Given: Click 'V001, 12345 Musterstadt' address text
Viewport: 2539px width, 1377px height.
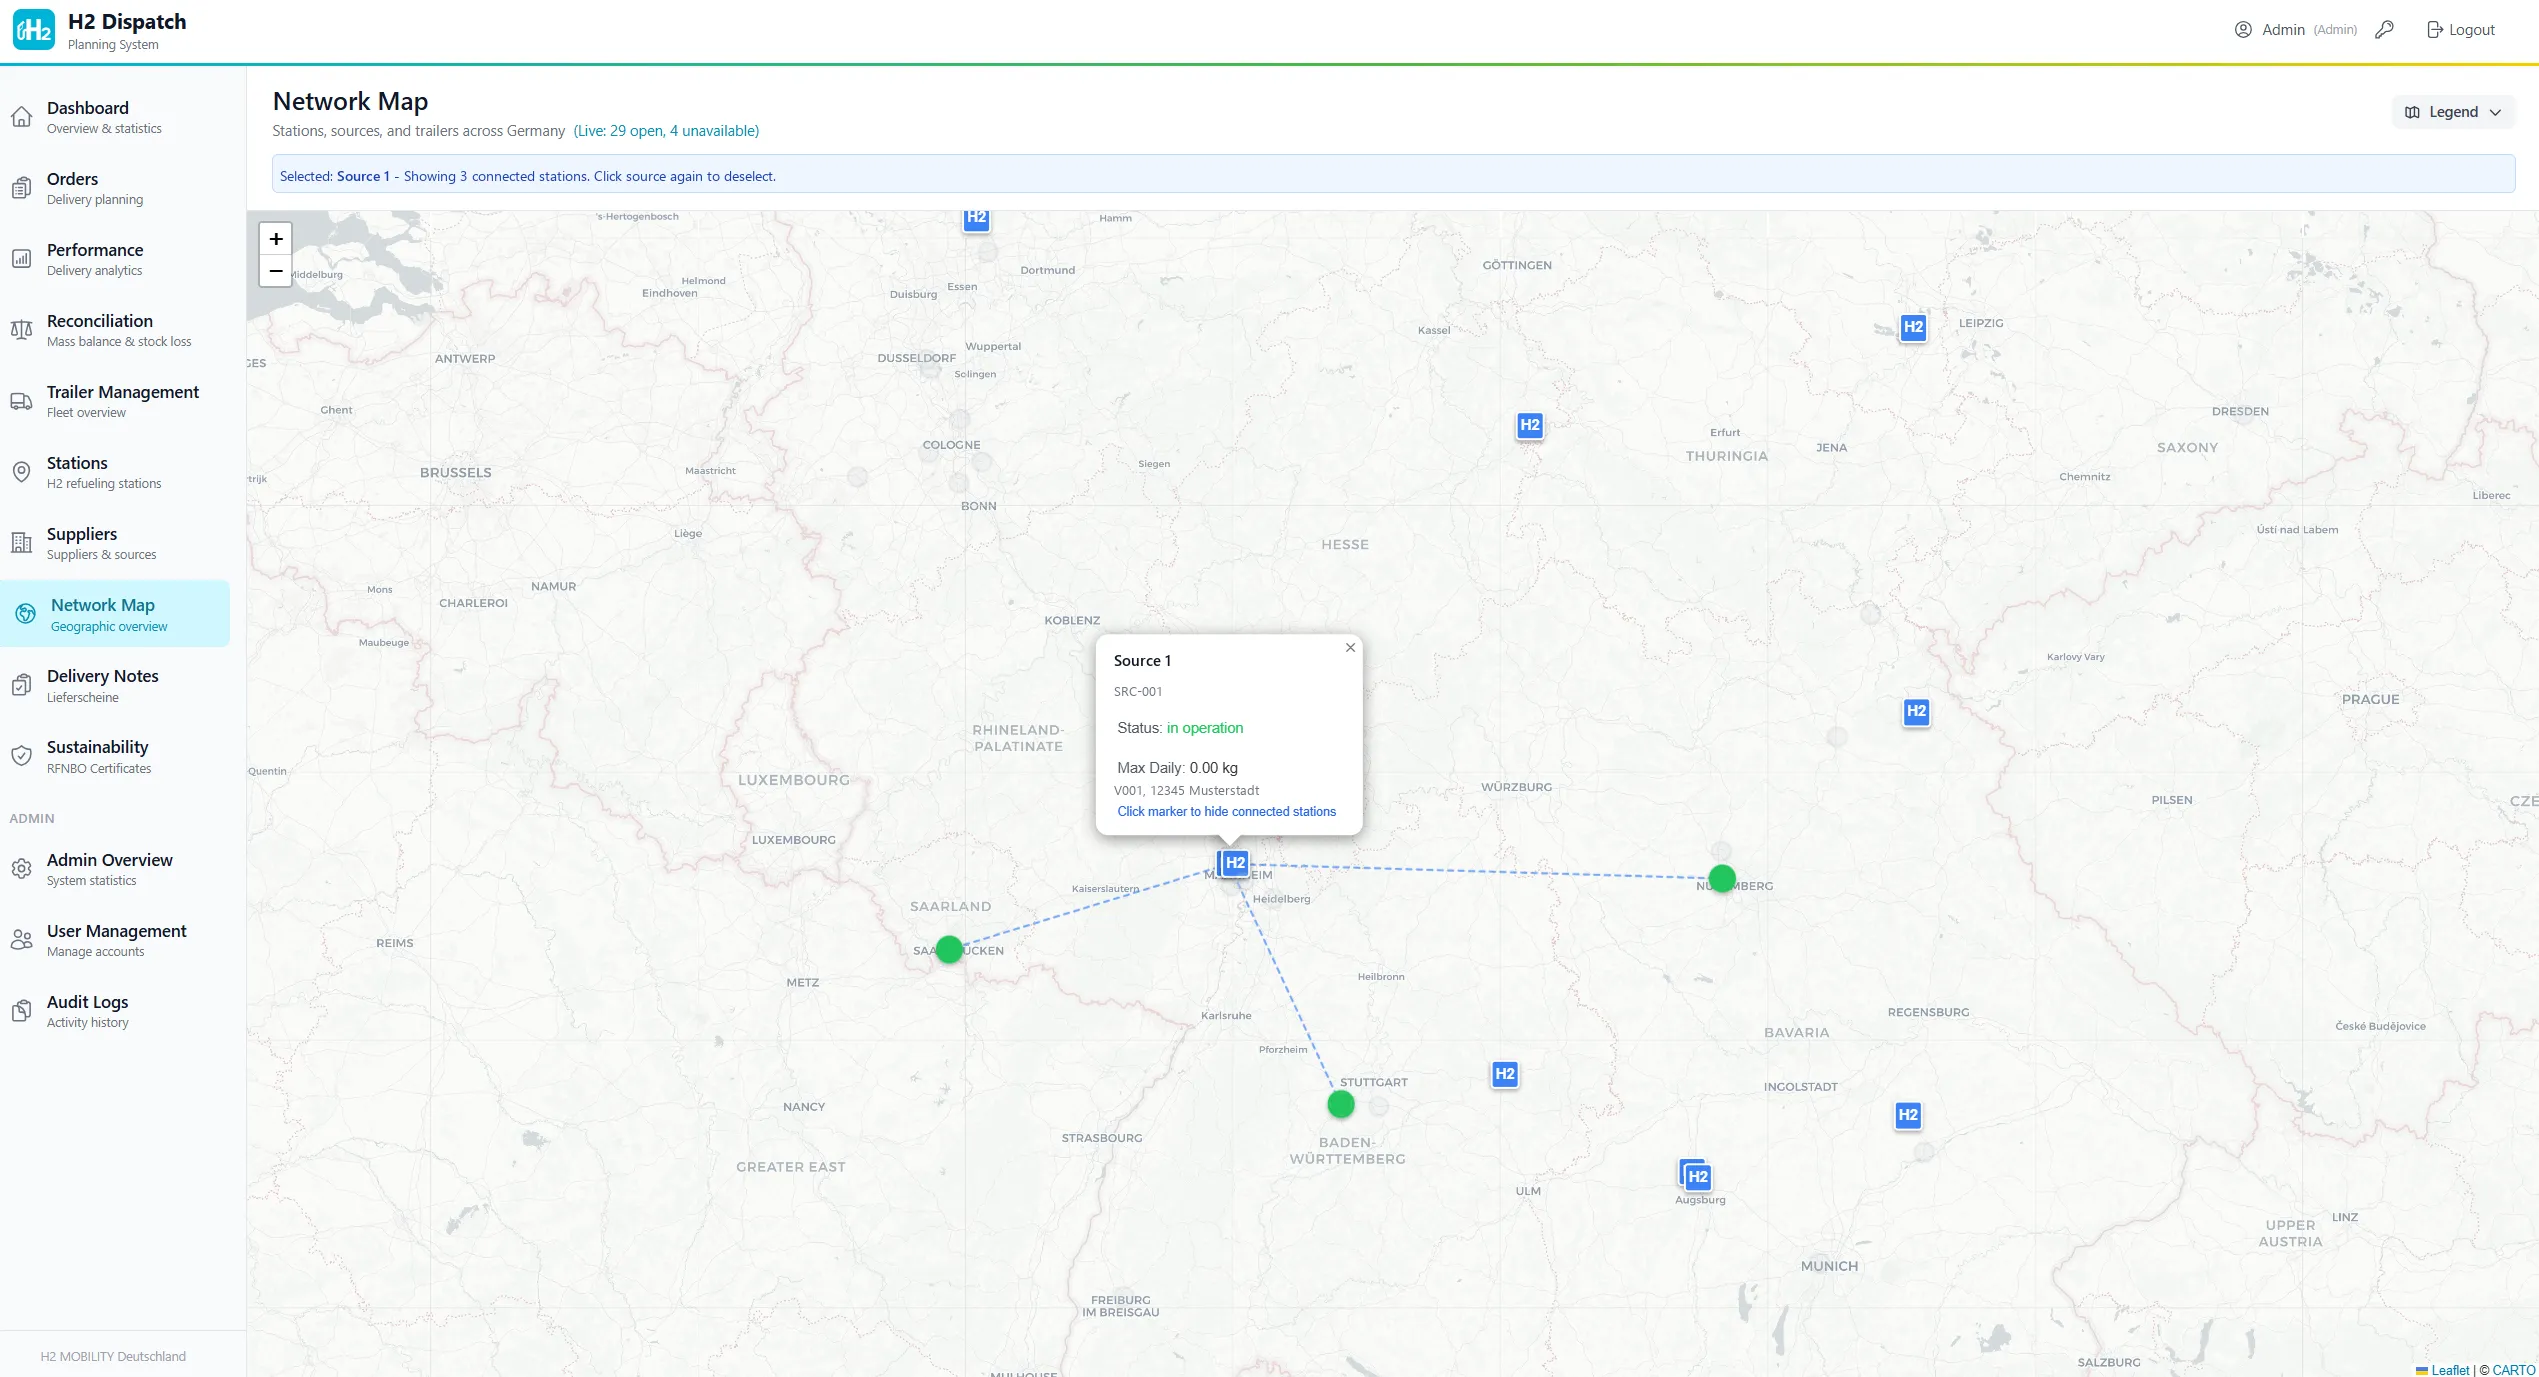Looking at the screenshot, I should point(1186,791).
